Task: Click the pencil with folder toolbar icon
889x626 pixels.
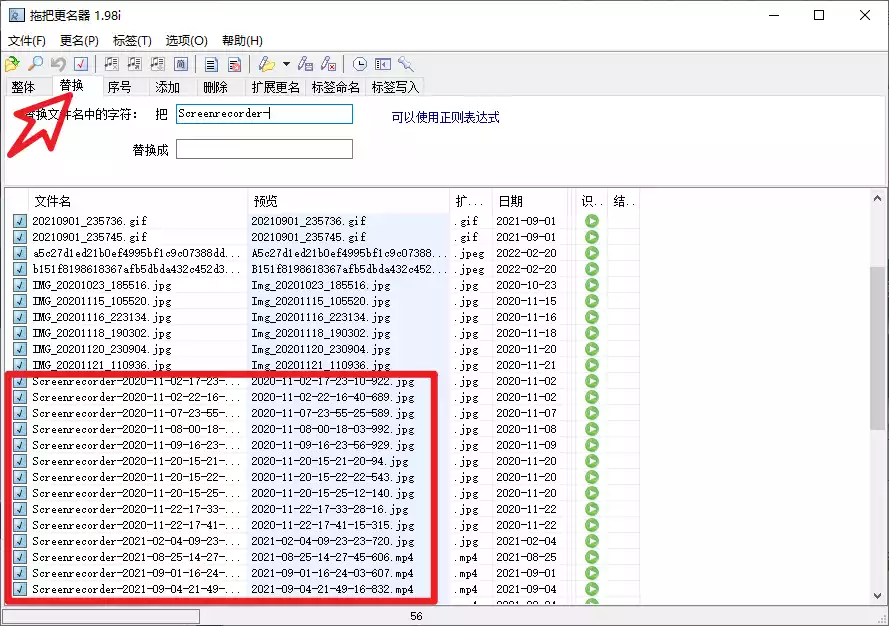Action: coord(266,64)
